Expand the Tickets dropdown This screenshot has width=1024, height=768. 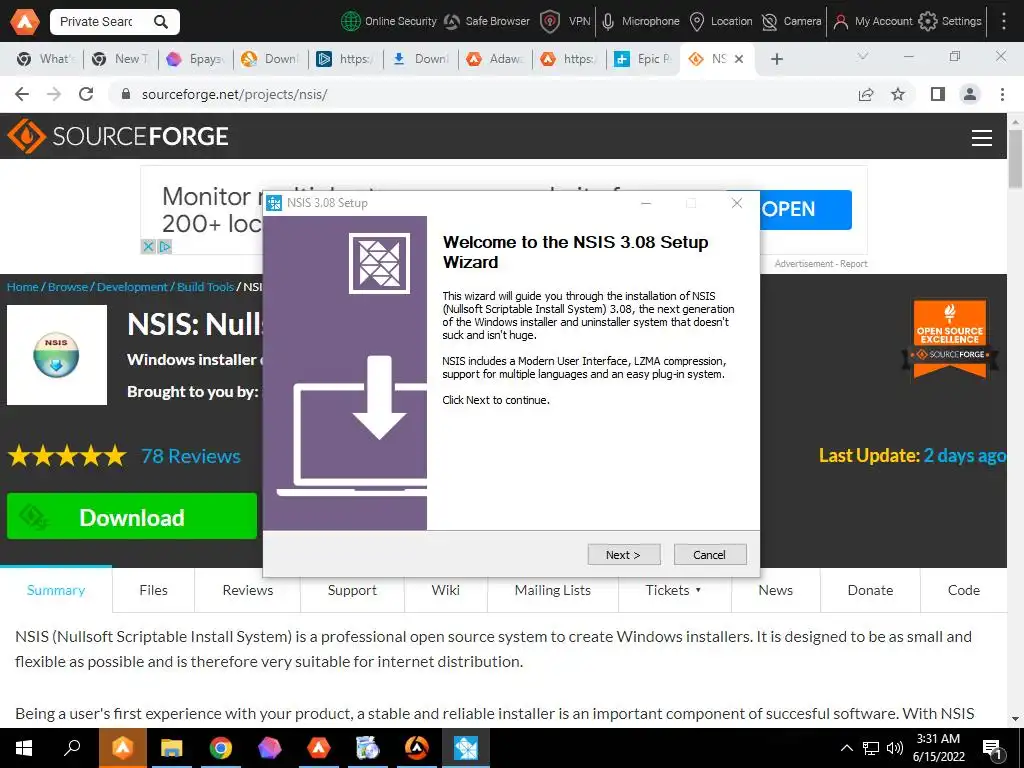(x=674, y=590)
